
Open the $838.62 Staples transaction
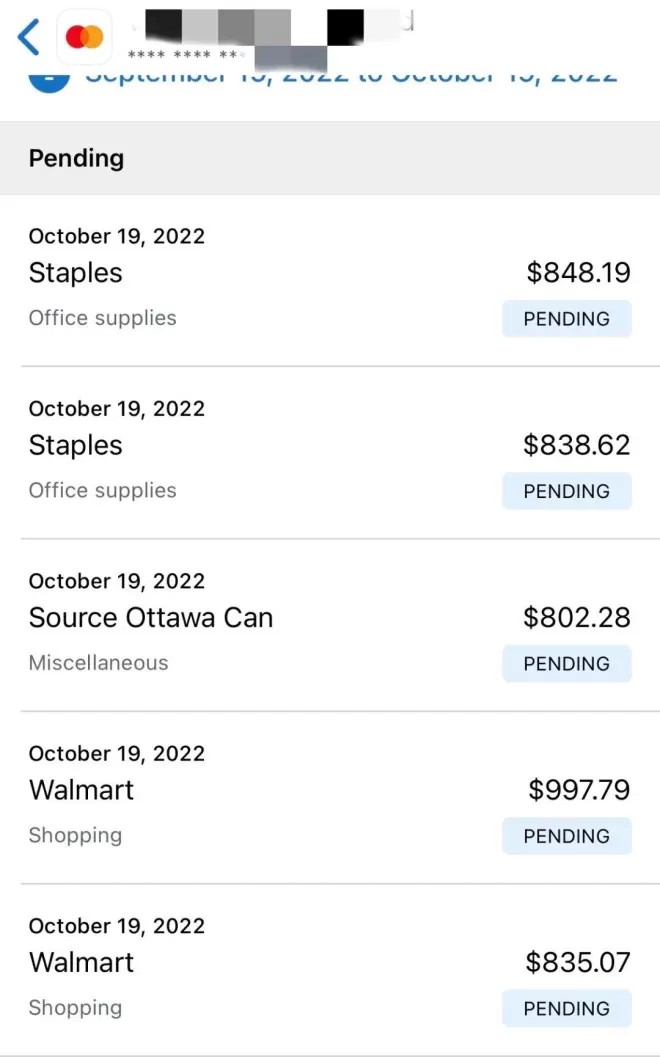pyautogui.click(x=330, y=453)
